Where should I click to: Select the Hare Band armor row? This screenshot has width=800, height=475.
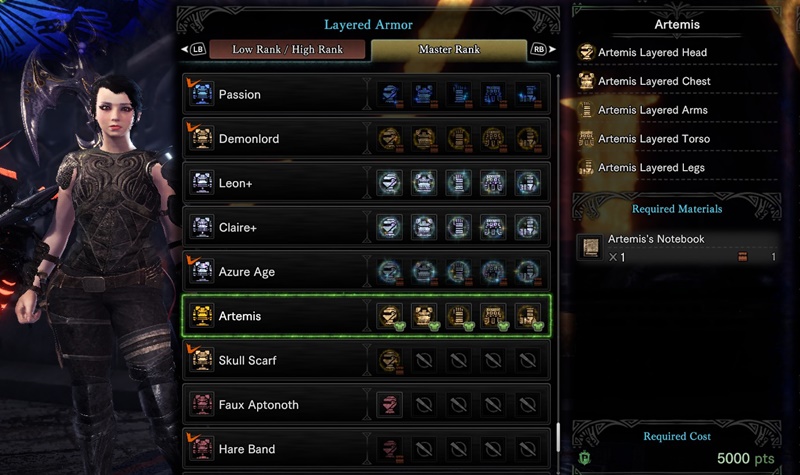(x=366, y=448)
